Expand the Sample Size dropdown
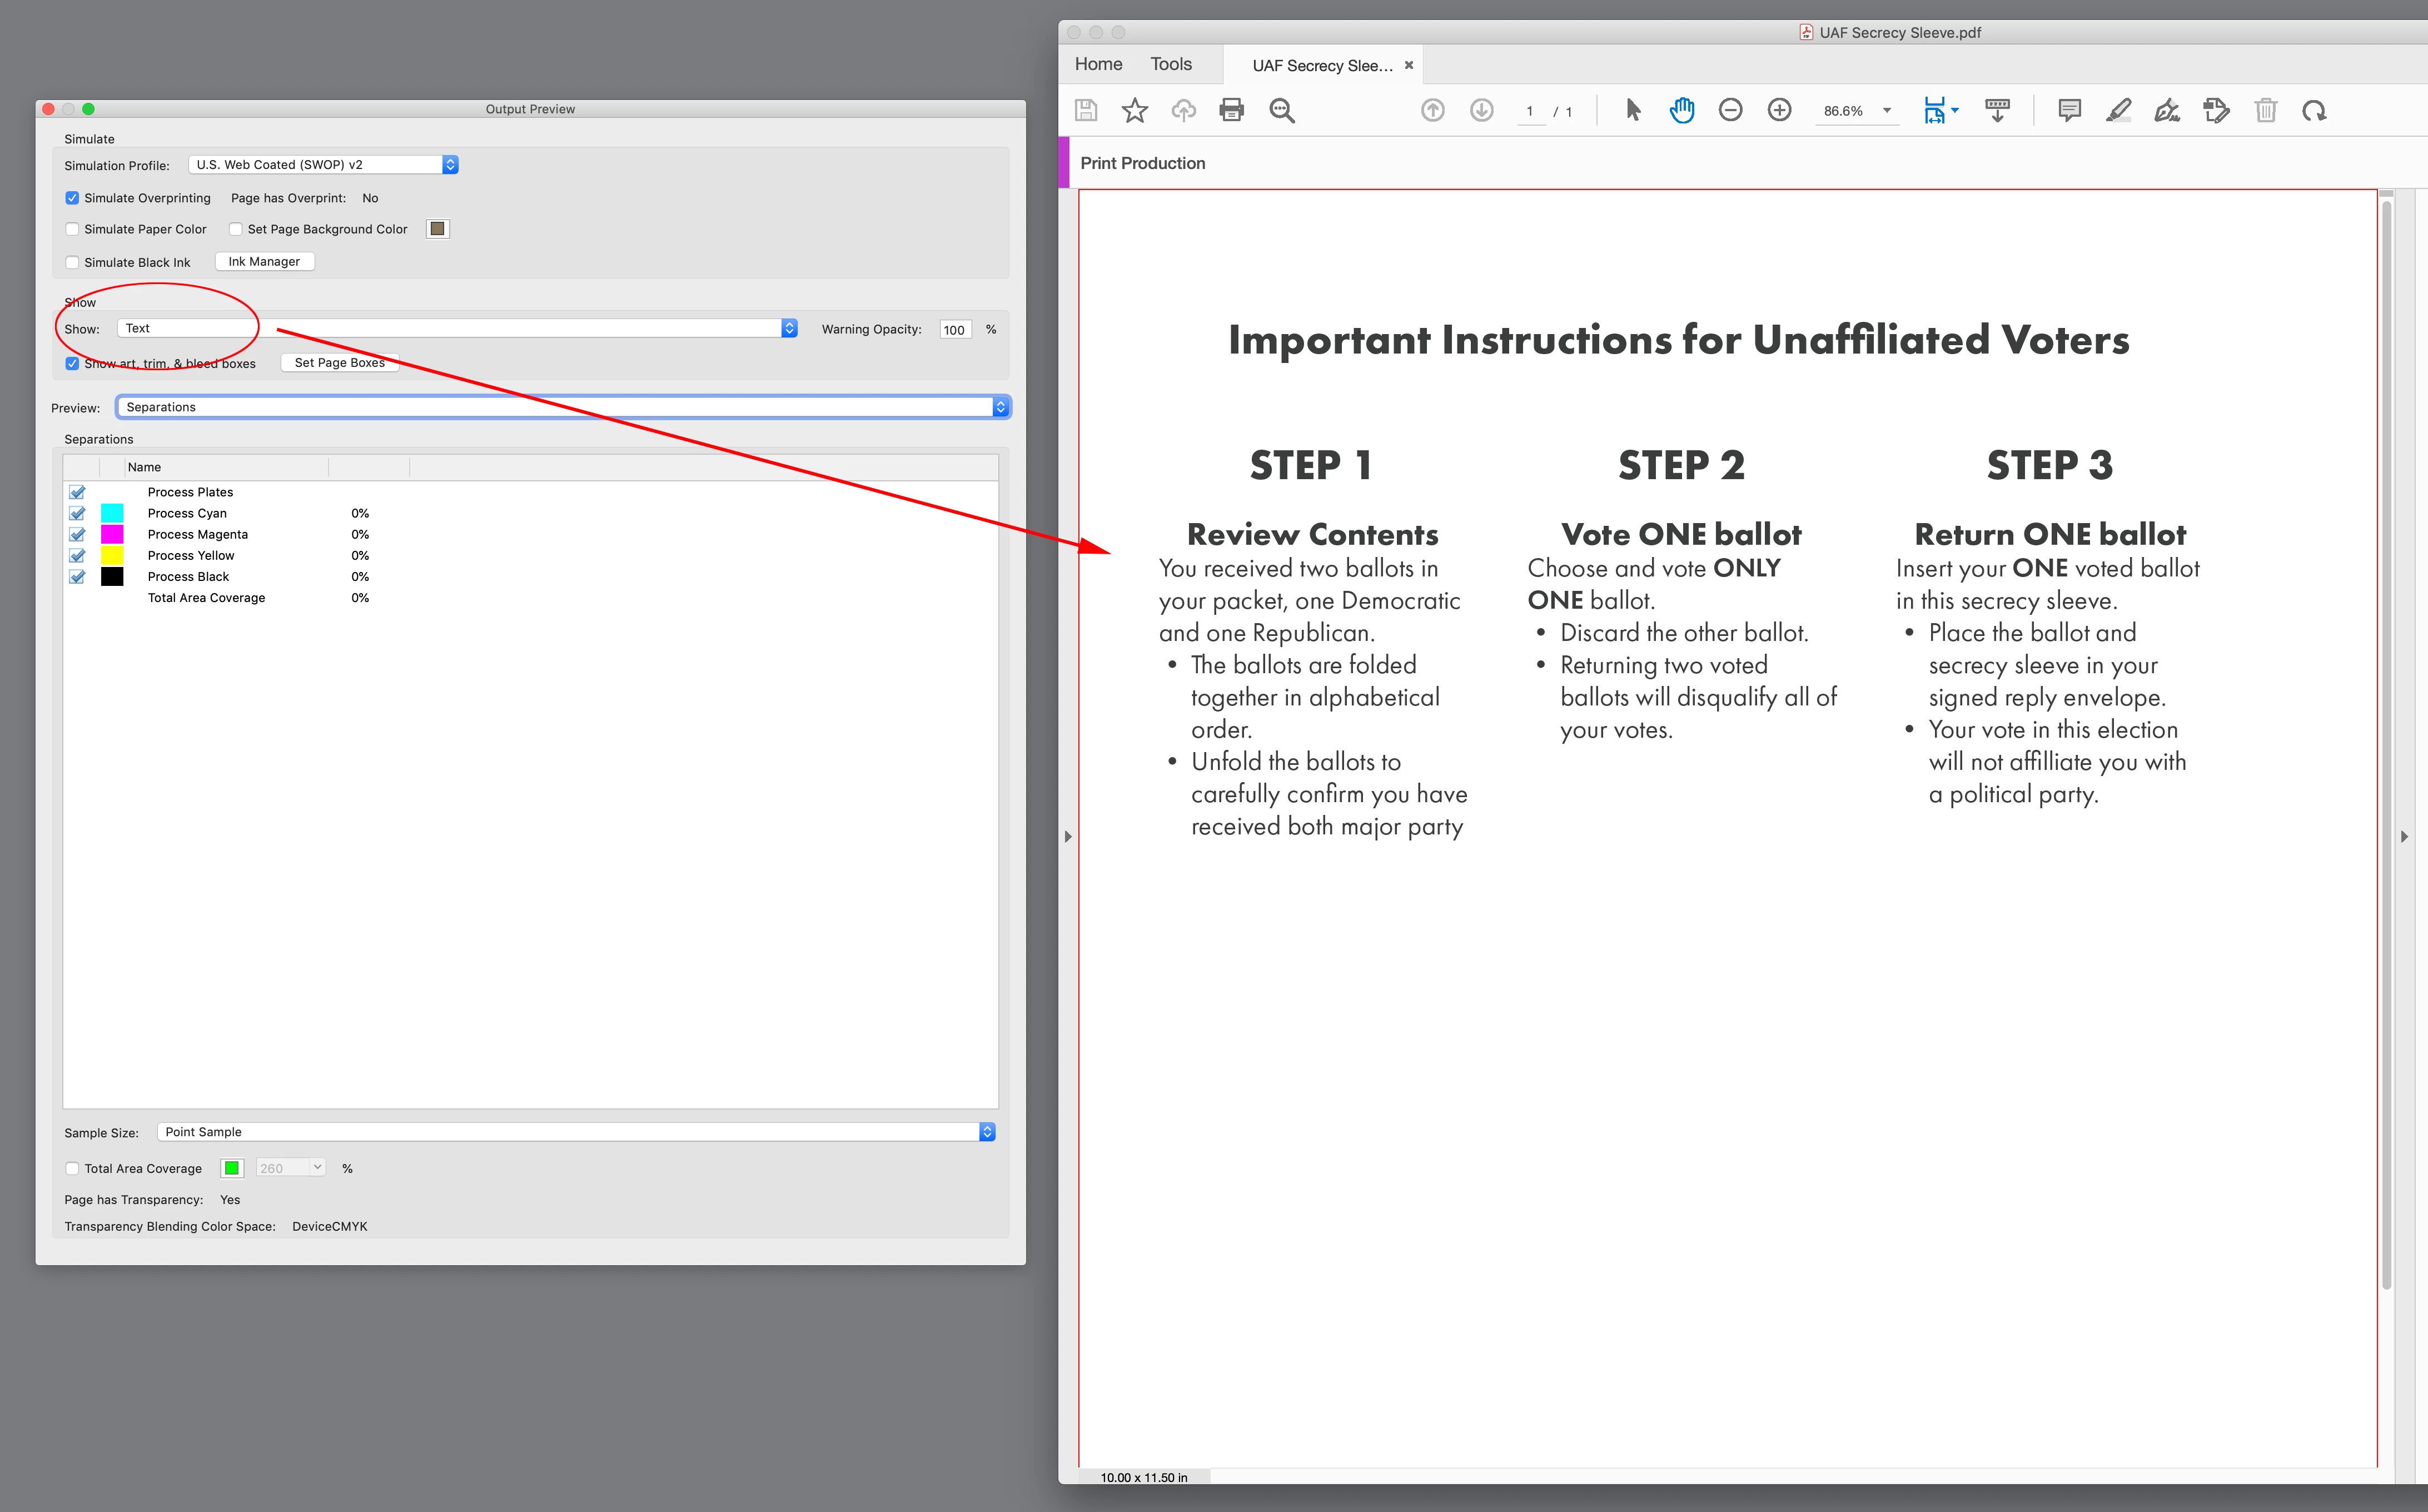 (575, 1132)
